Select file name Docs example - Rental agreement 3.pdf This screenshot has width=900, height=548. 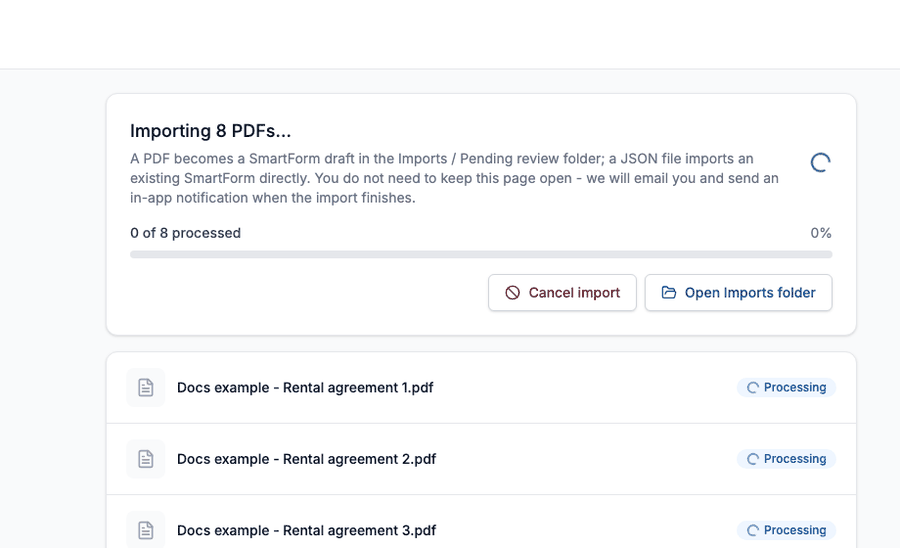click(307, 530)
